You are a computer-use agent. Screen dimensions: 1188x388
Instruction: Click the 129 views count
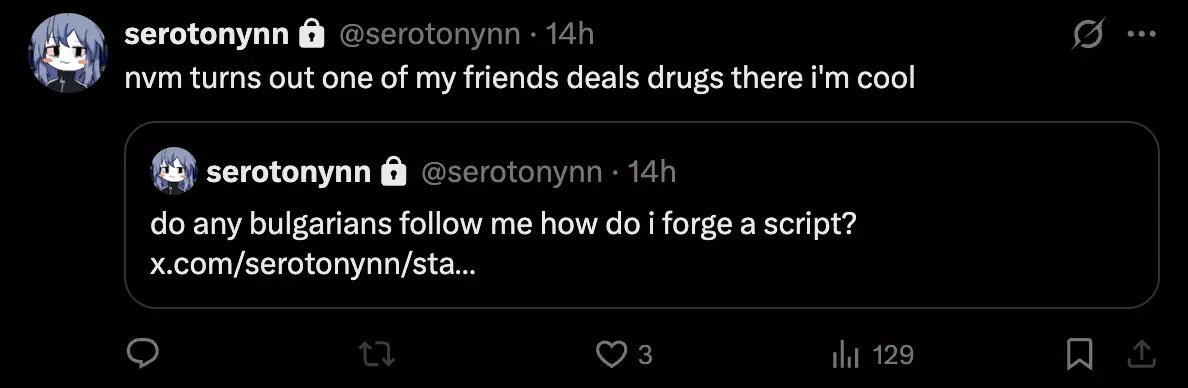click(893, 355)
